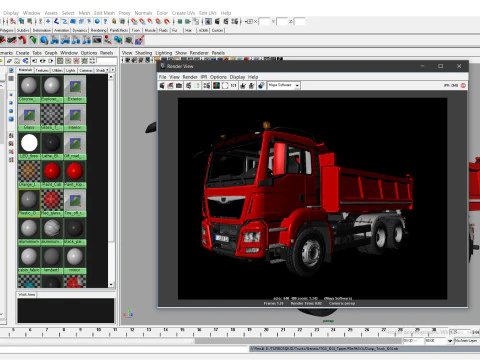Click Remove Image icon in Render View
Screen dimensions: 480x360
pyautogui.click(x=251, y=86)
